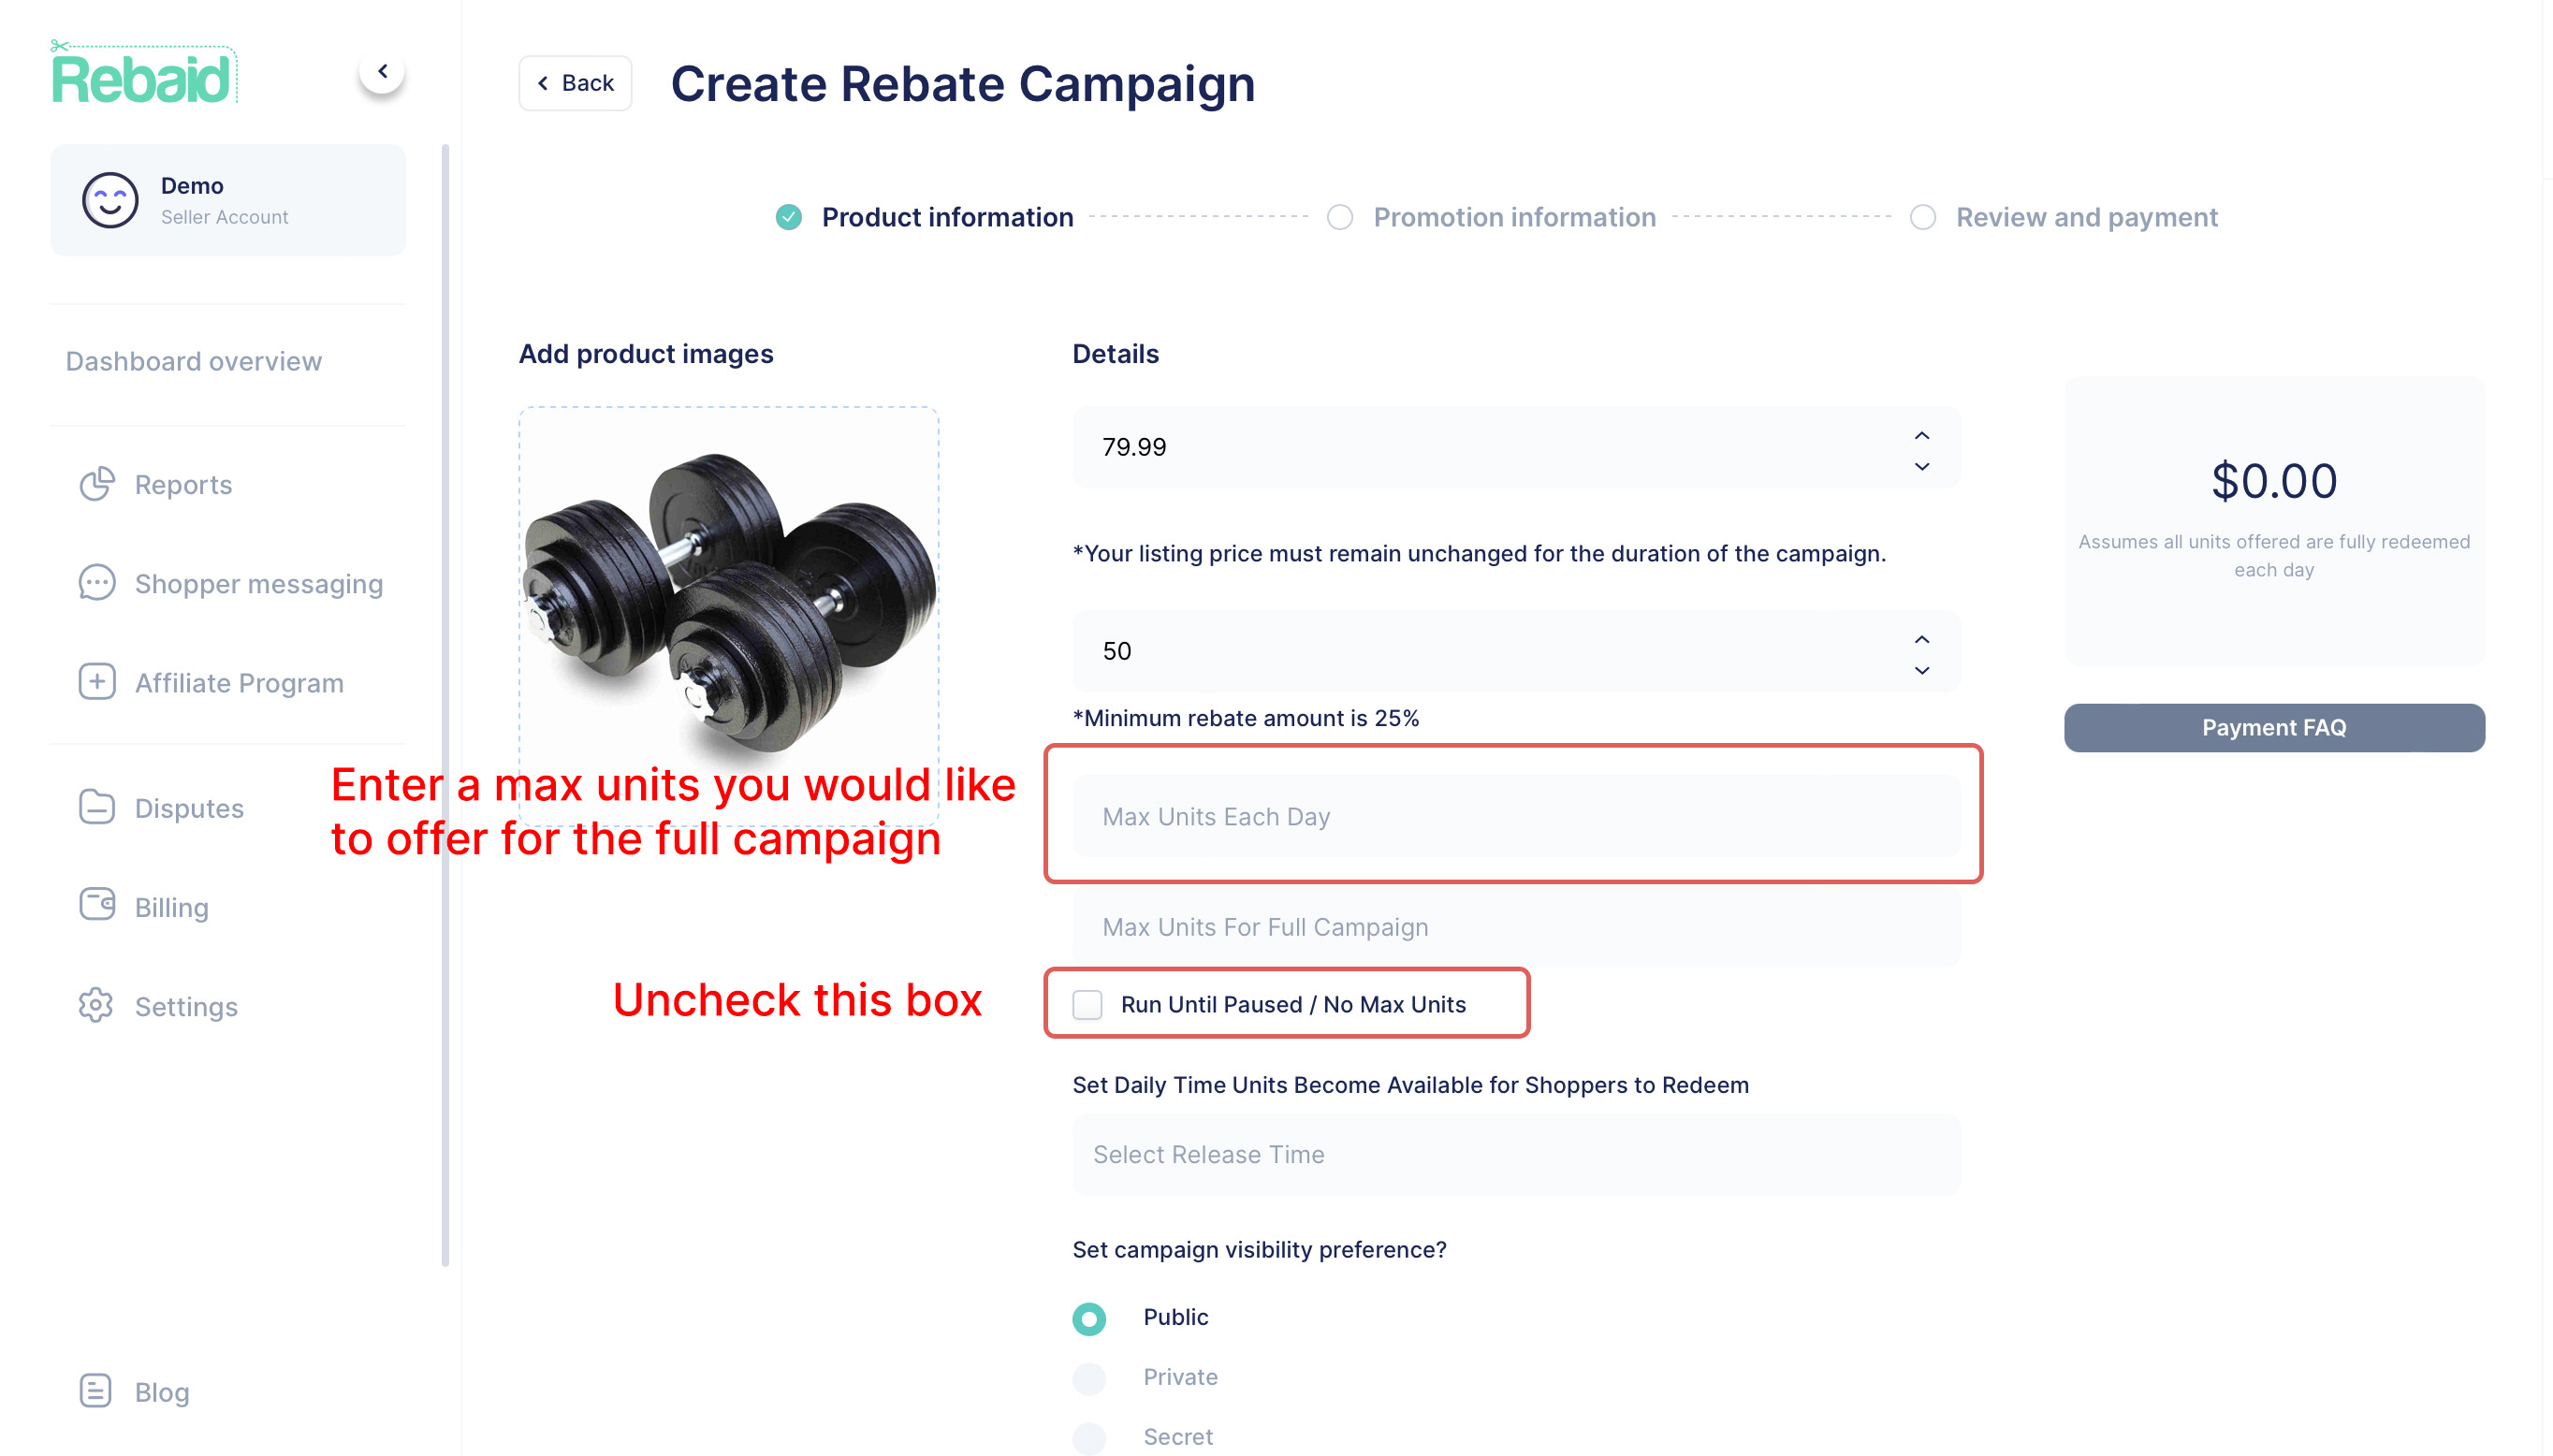This screenshot has width=2553, height=1456.
Task: Select the Private visibility option
Action: tap(1089, 1378)
